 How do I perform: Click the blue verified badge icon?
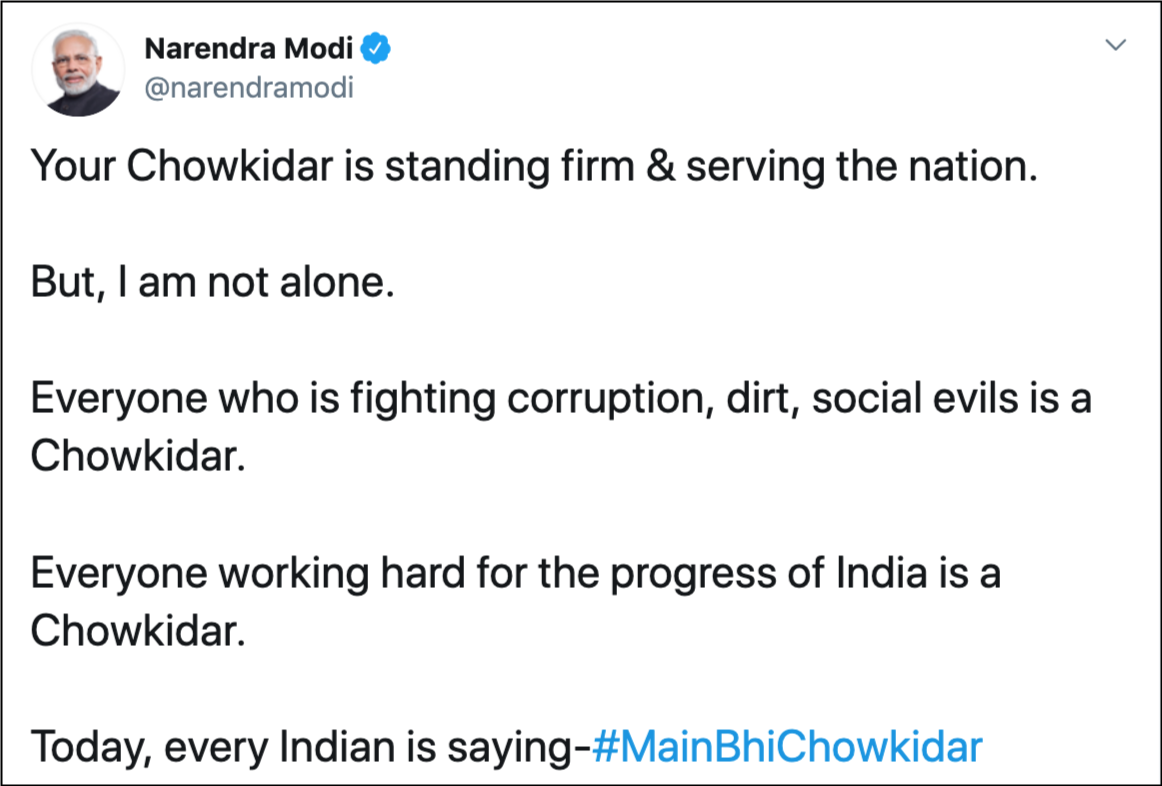376,49
